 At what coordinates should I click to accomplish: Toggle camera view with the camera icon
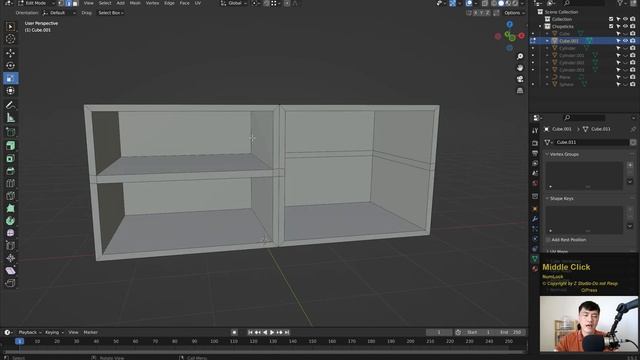point(520,79)
